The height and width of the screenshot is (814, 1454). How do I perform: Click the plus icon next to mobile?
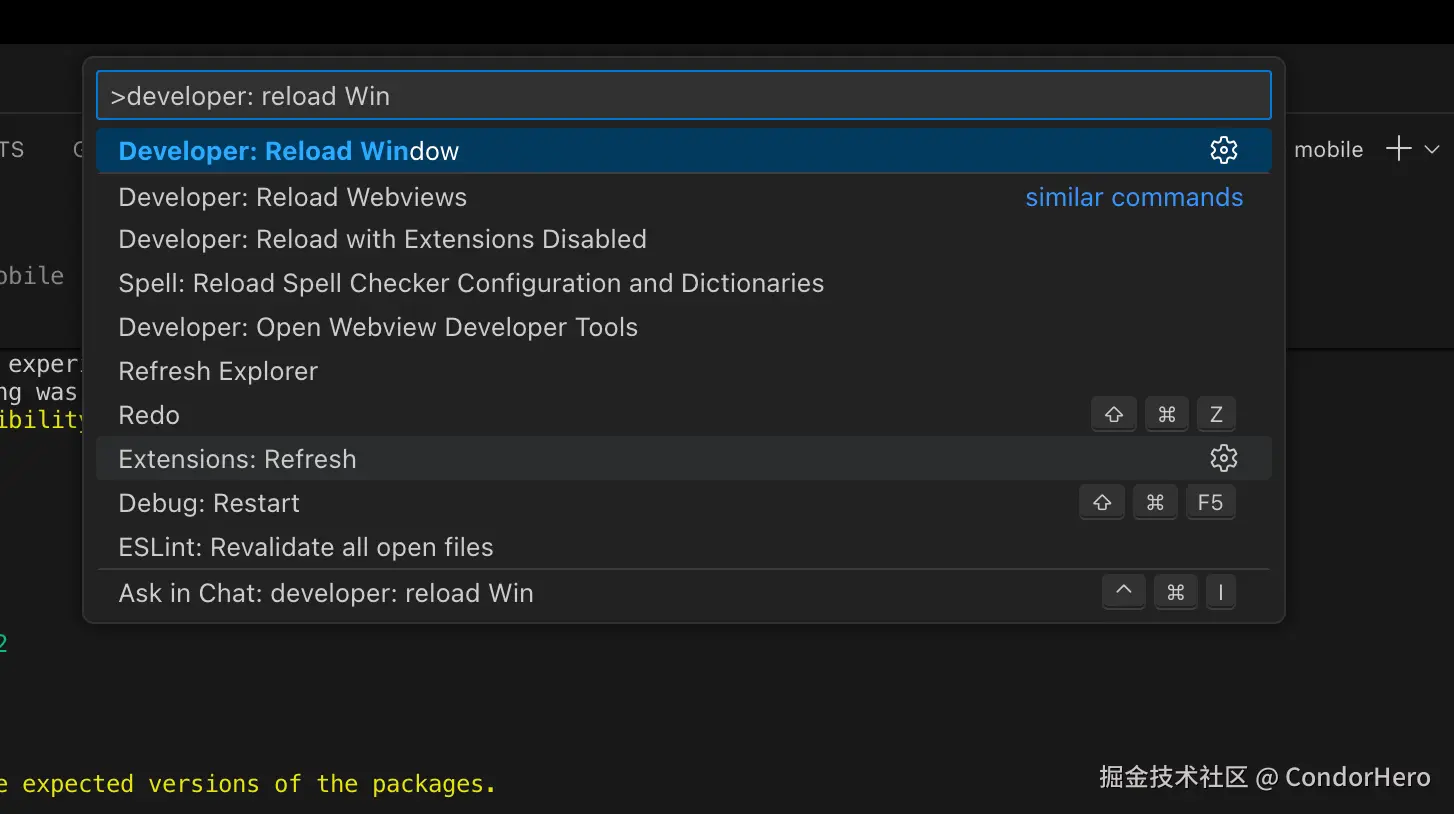pyautogui.click(x=1398, y=149)
